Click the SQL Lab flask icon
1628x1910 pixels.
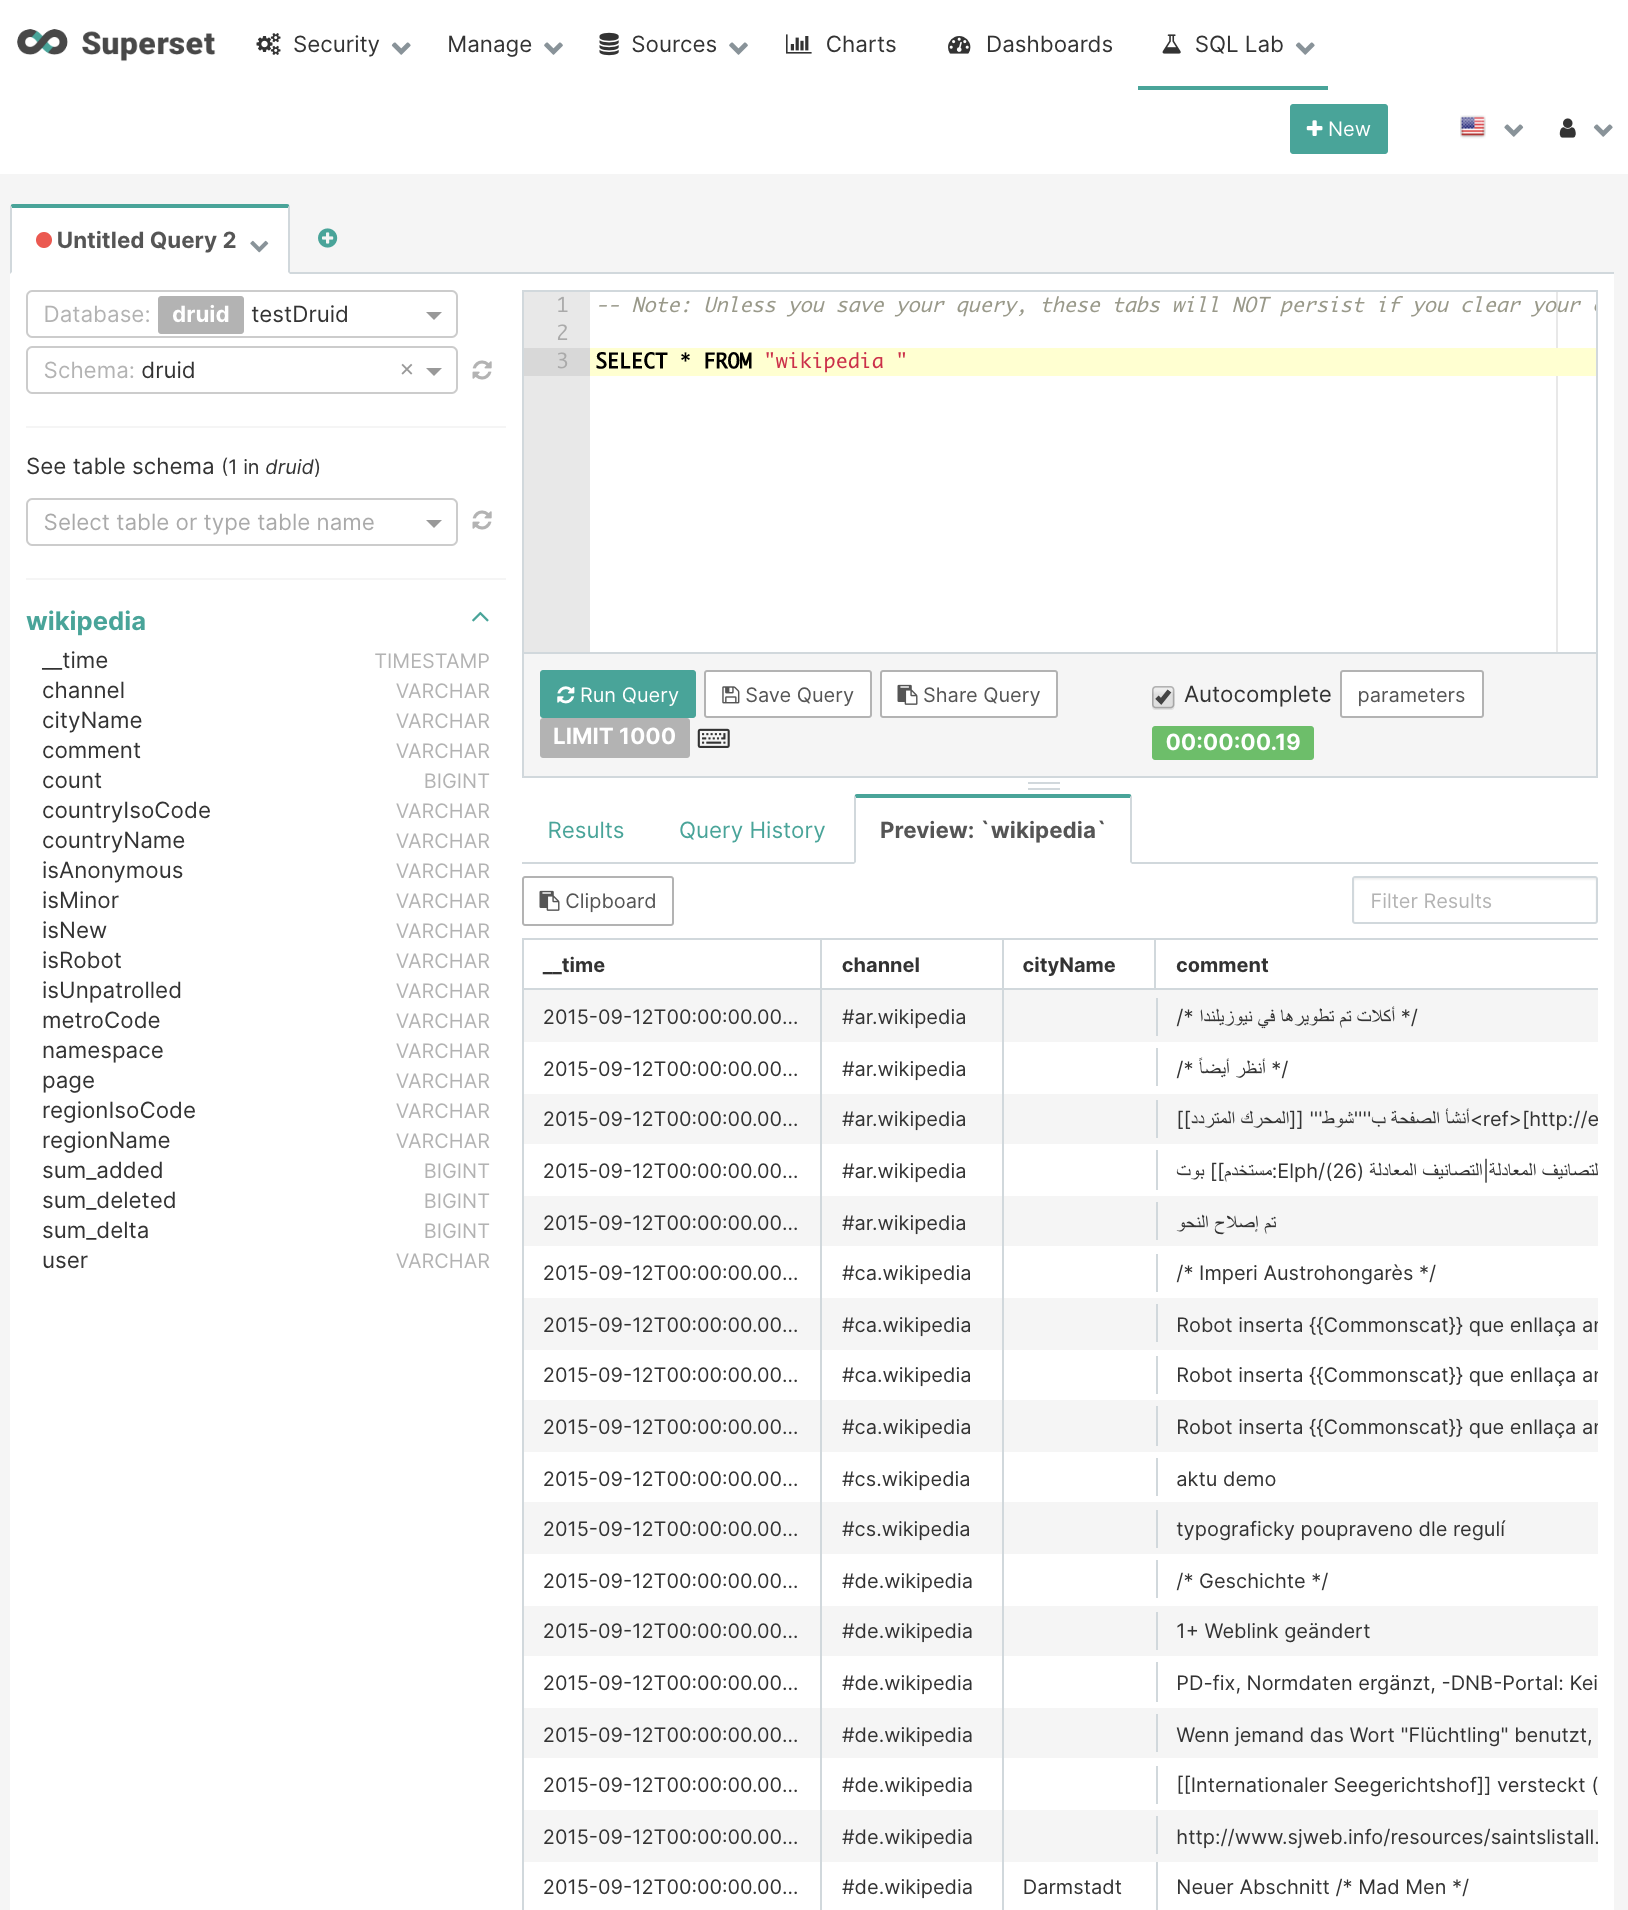1171,44
